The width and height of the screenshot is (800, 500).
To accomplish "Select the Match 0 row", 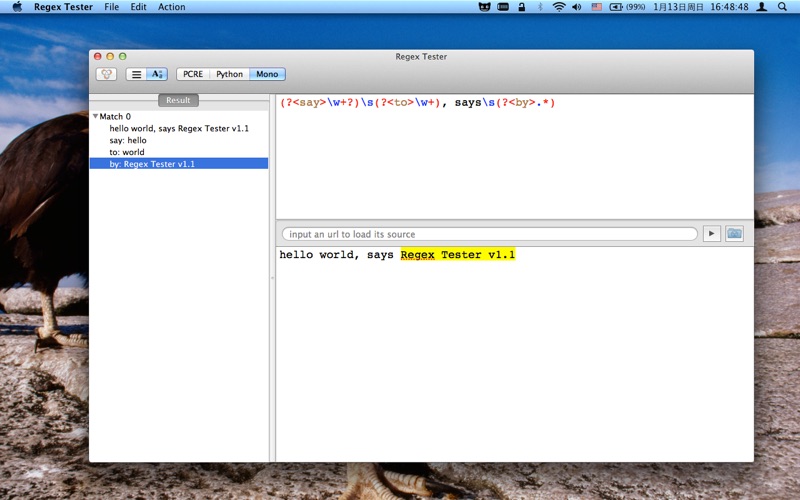I will pyautogui.click(x=179, y=116).
